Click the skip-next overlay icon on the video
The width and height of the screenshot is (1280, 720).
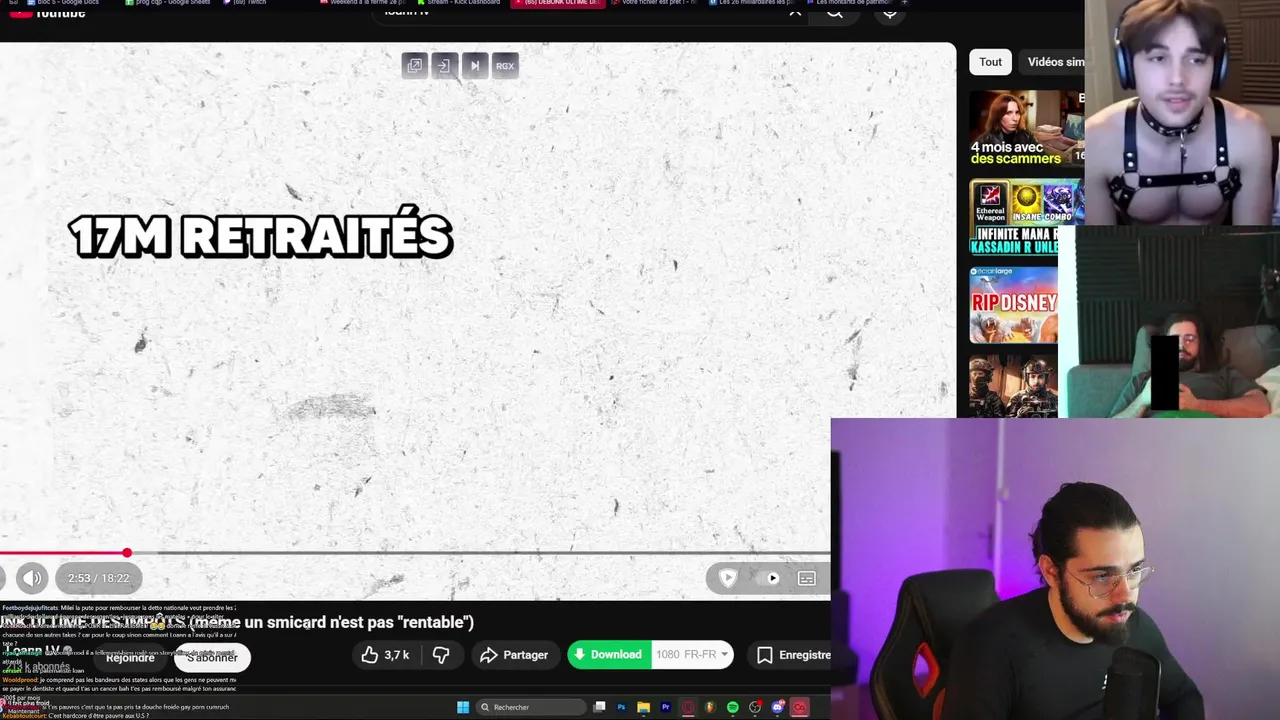475,66
